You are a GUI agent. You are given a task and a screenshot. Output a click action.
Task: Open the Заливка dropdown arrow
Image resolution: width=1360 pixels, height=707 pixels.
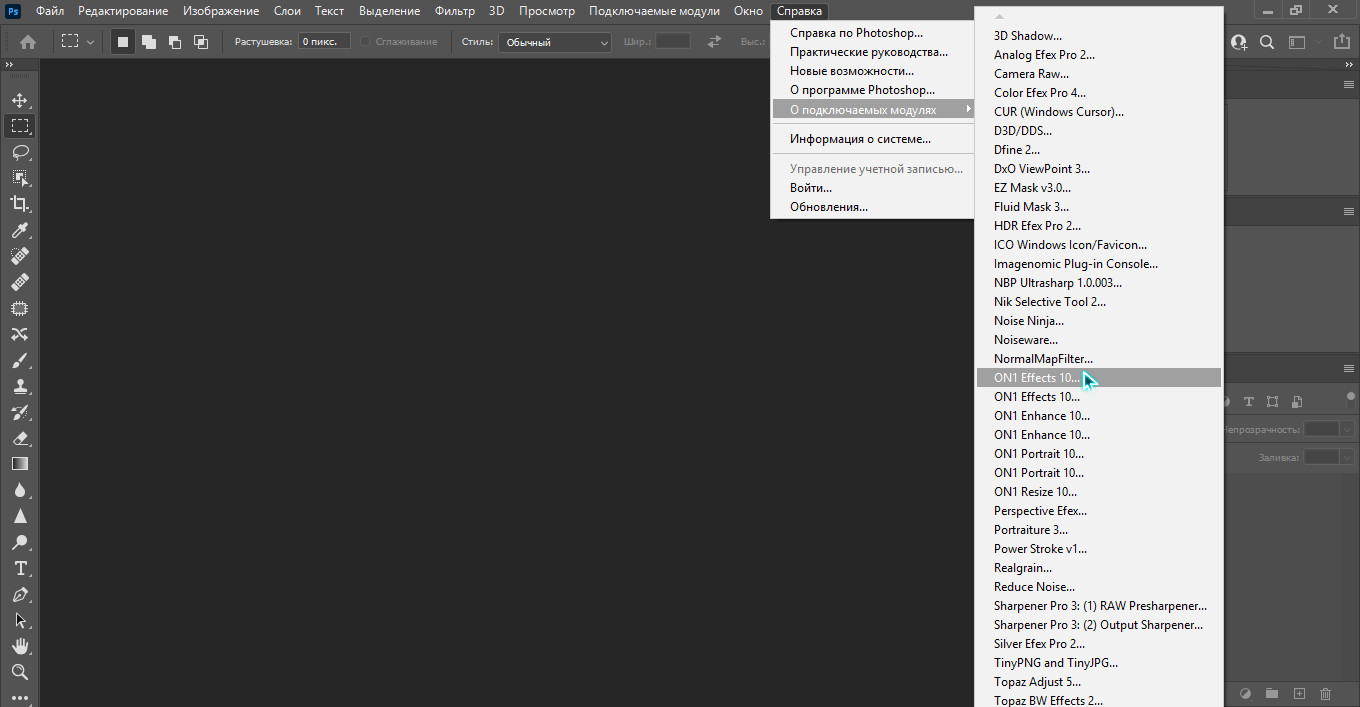pyautogui.click(x=1346, y=457)
